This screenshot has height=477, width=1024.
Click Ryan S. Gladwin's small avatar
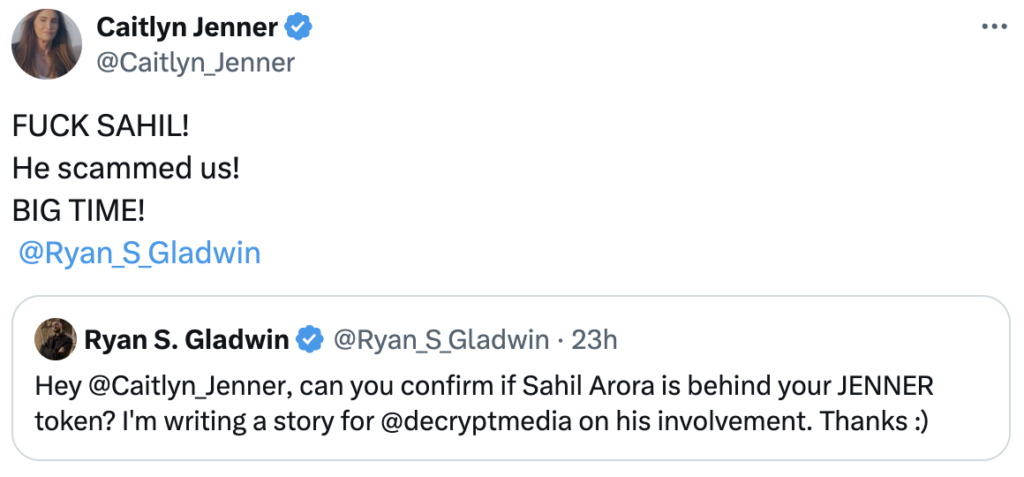tap(55, 340)
